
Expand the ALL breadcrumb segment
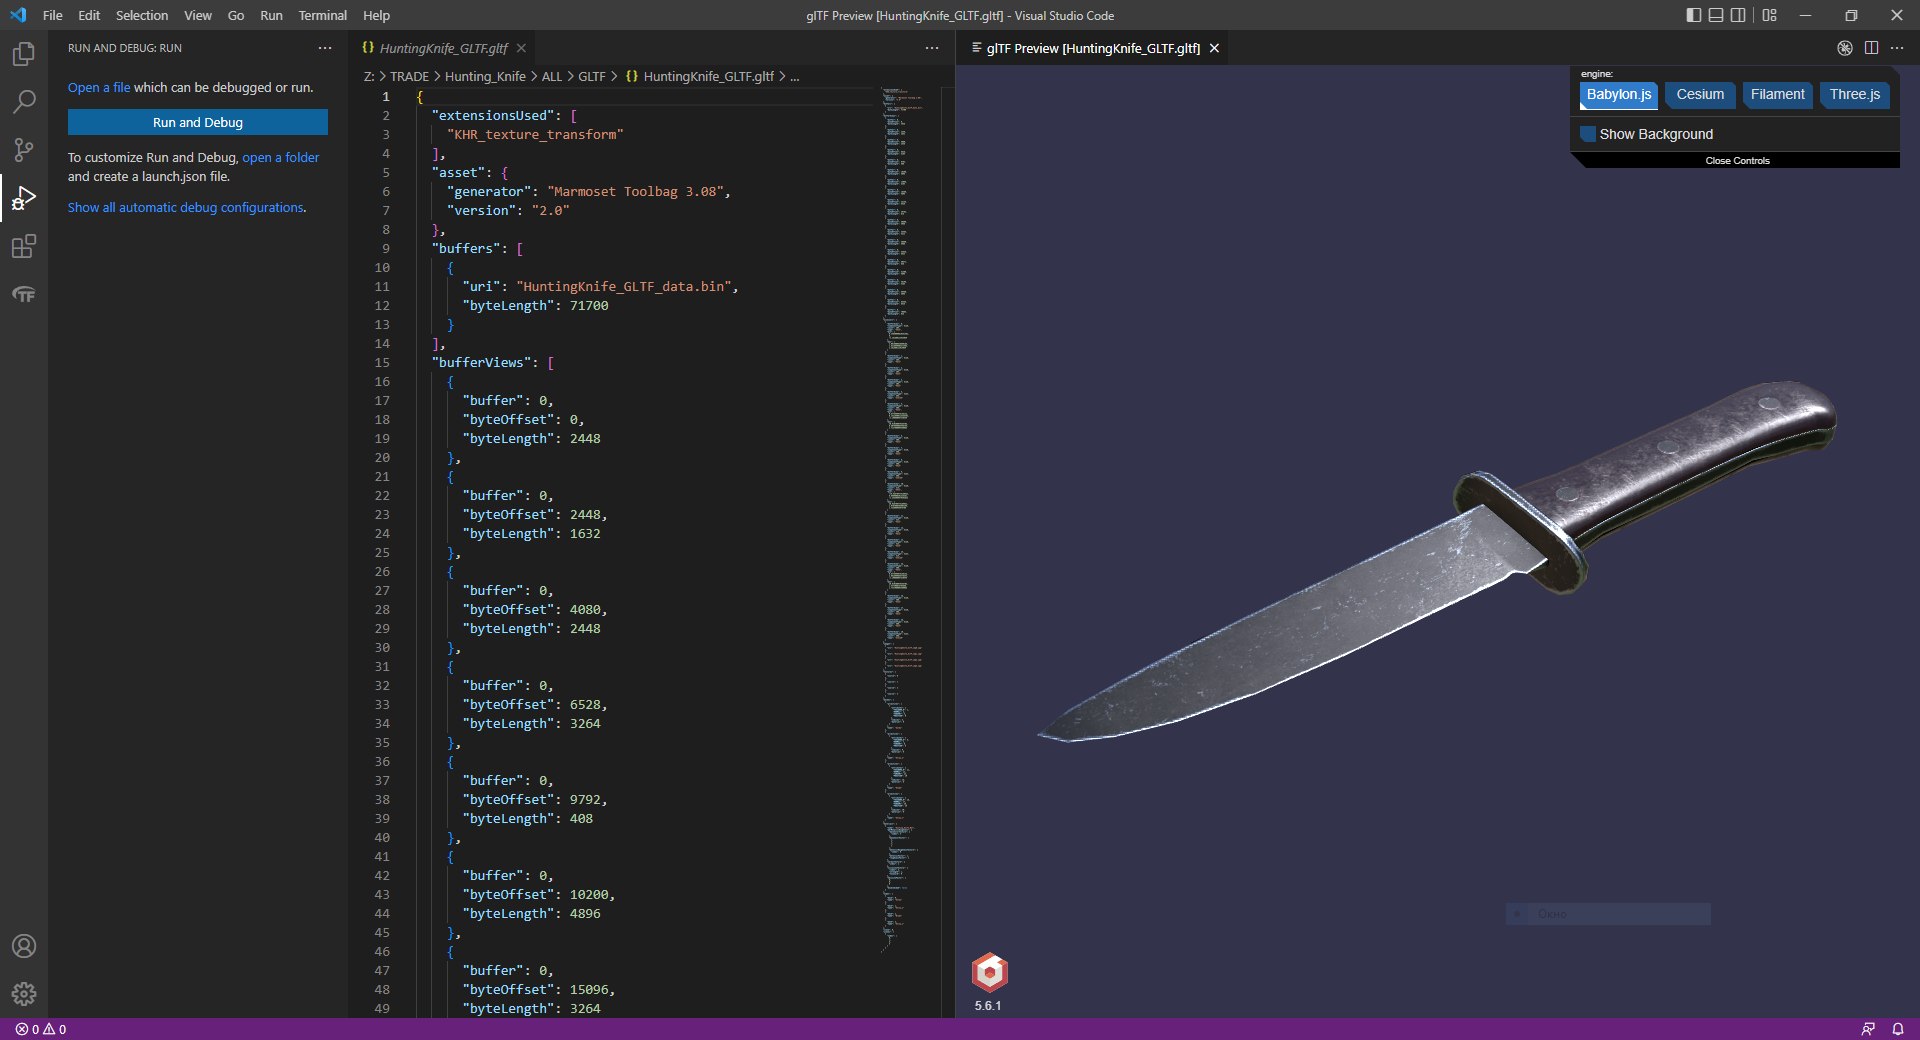pyautogui.click(x=552, y=76)
